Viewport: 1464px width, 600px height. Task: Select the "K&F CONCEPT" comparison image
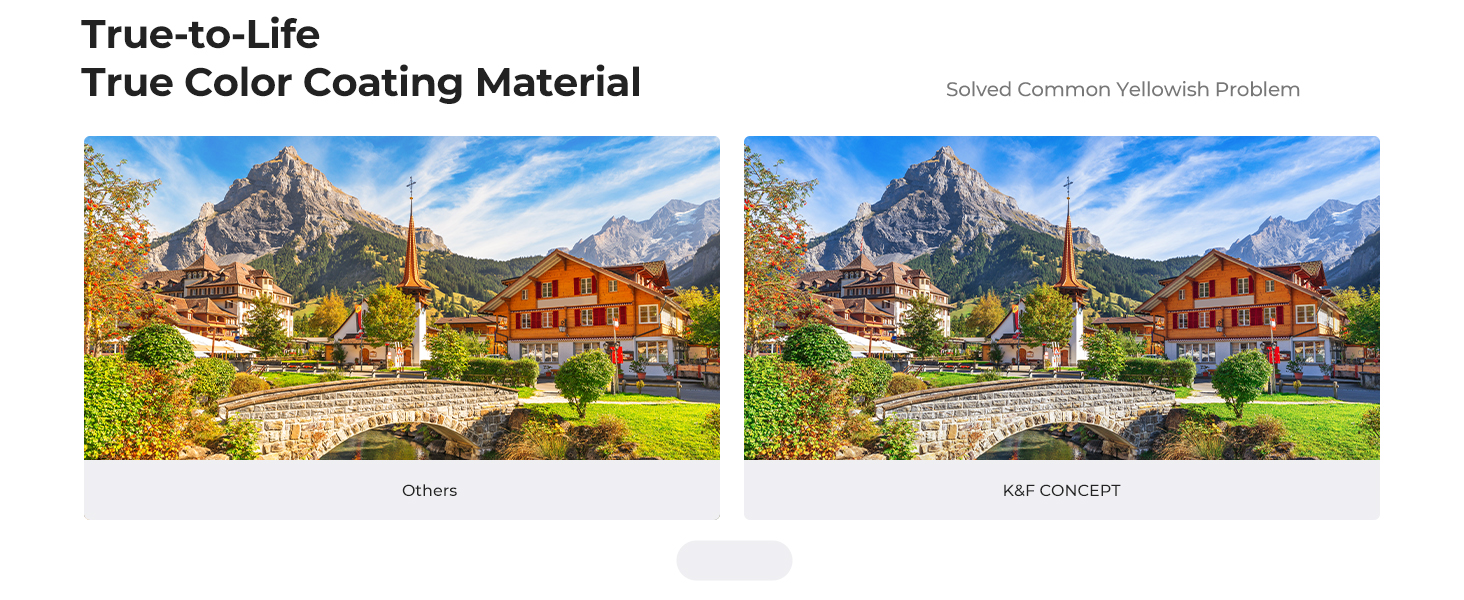pyautogui.click(x=1062, y=298)
